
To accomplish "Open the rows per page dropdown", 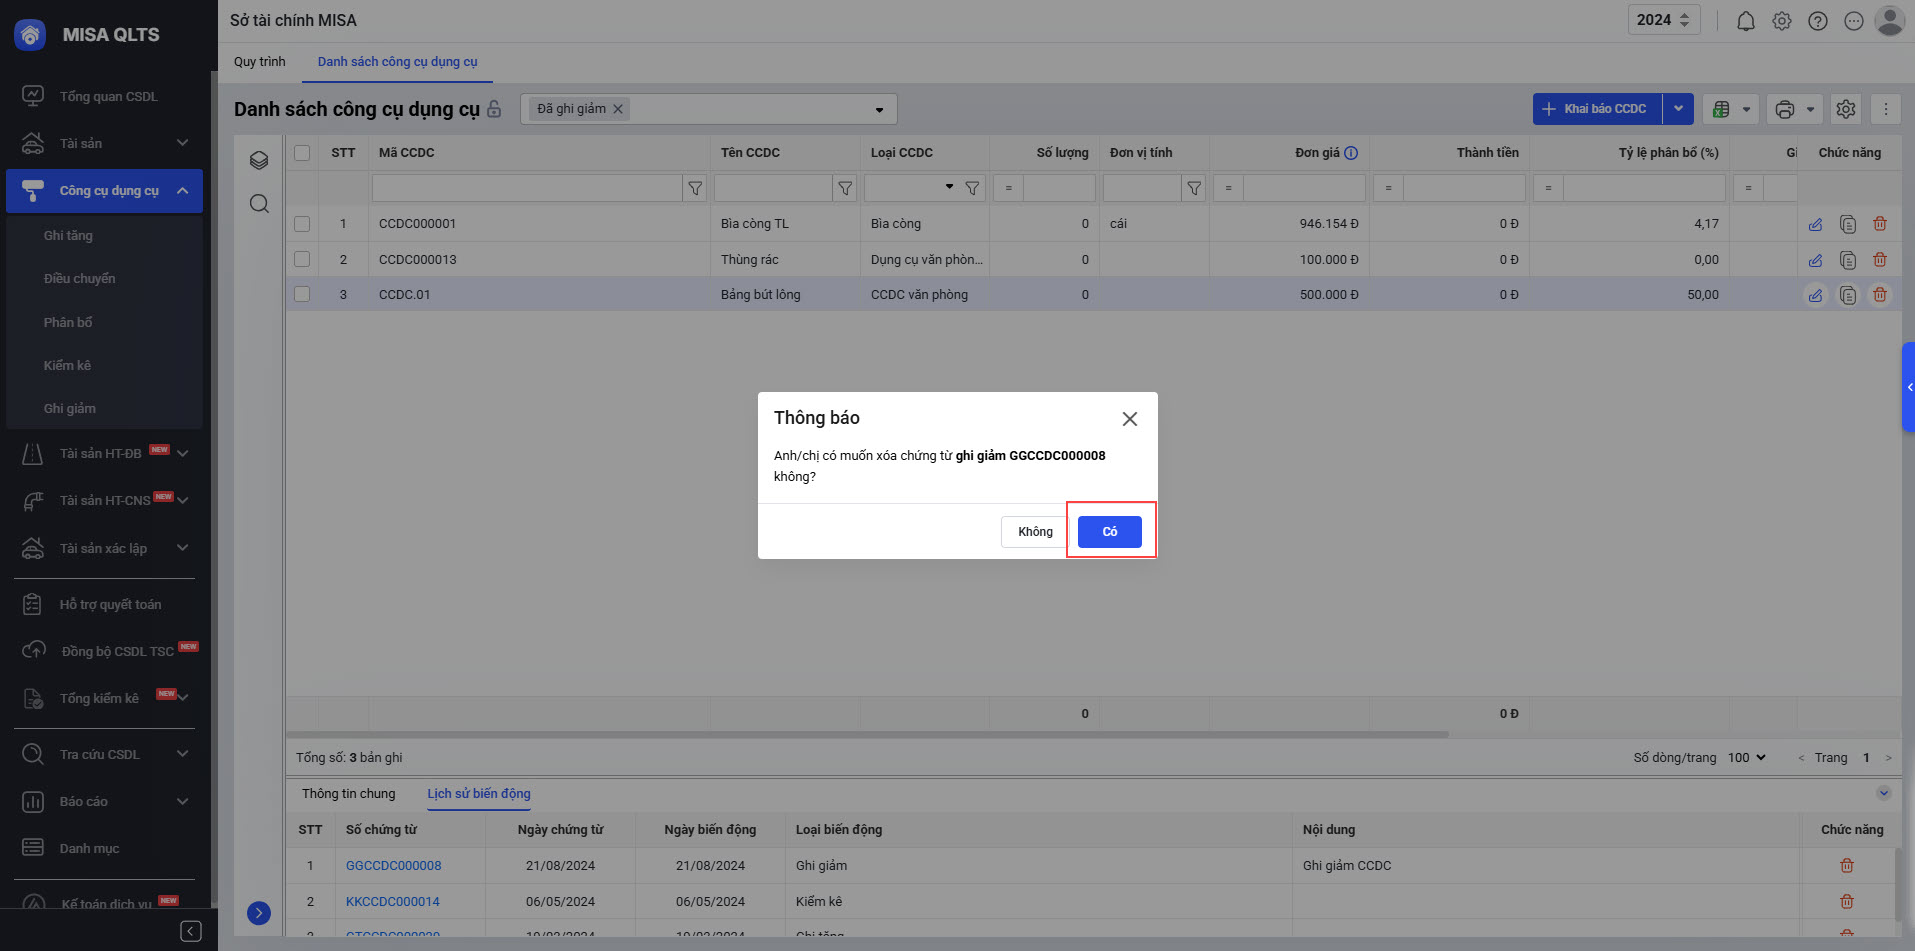I will 1746,758.
